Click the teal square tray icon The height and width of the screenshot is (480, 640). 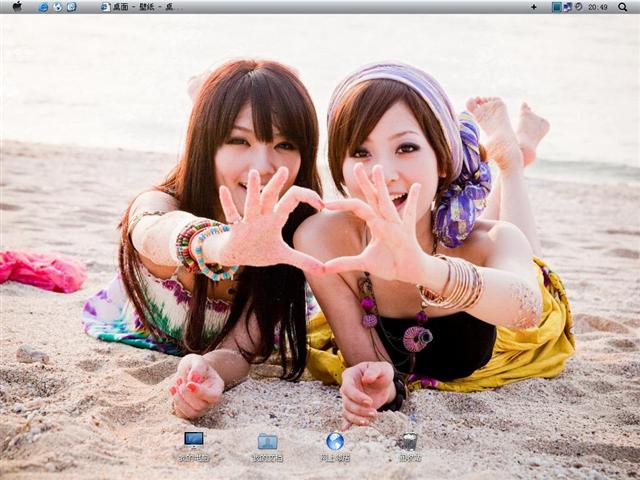tap(556, 7)
